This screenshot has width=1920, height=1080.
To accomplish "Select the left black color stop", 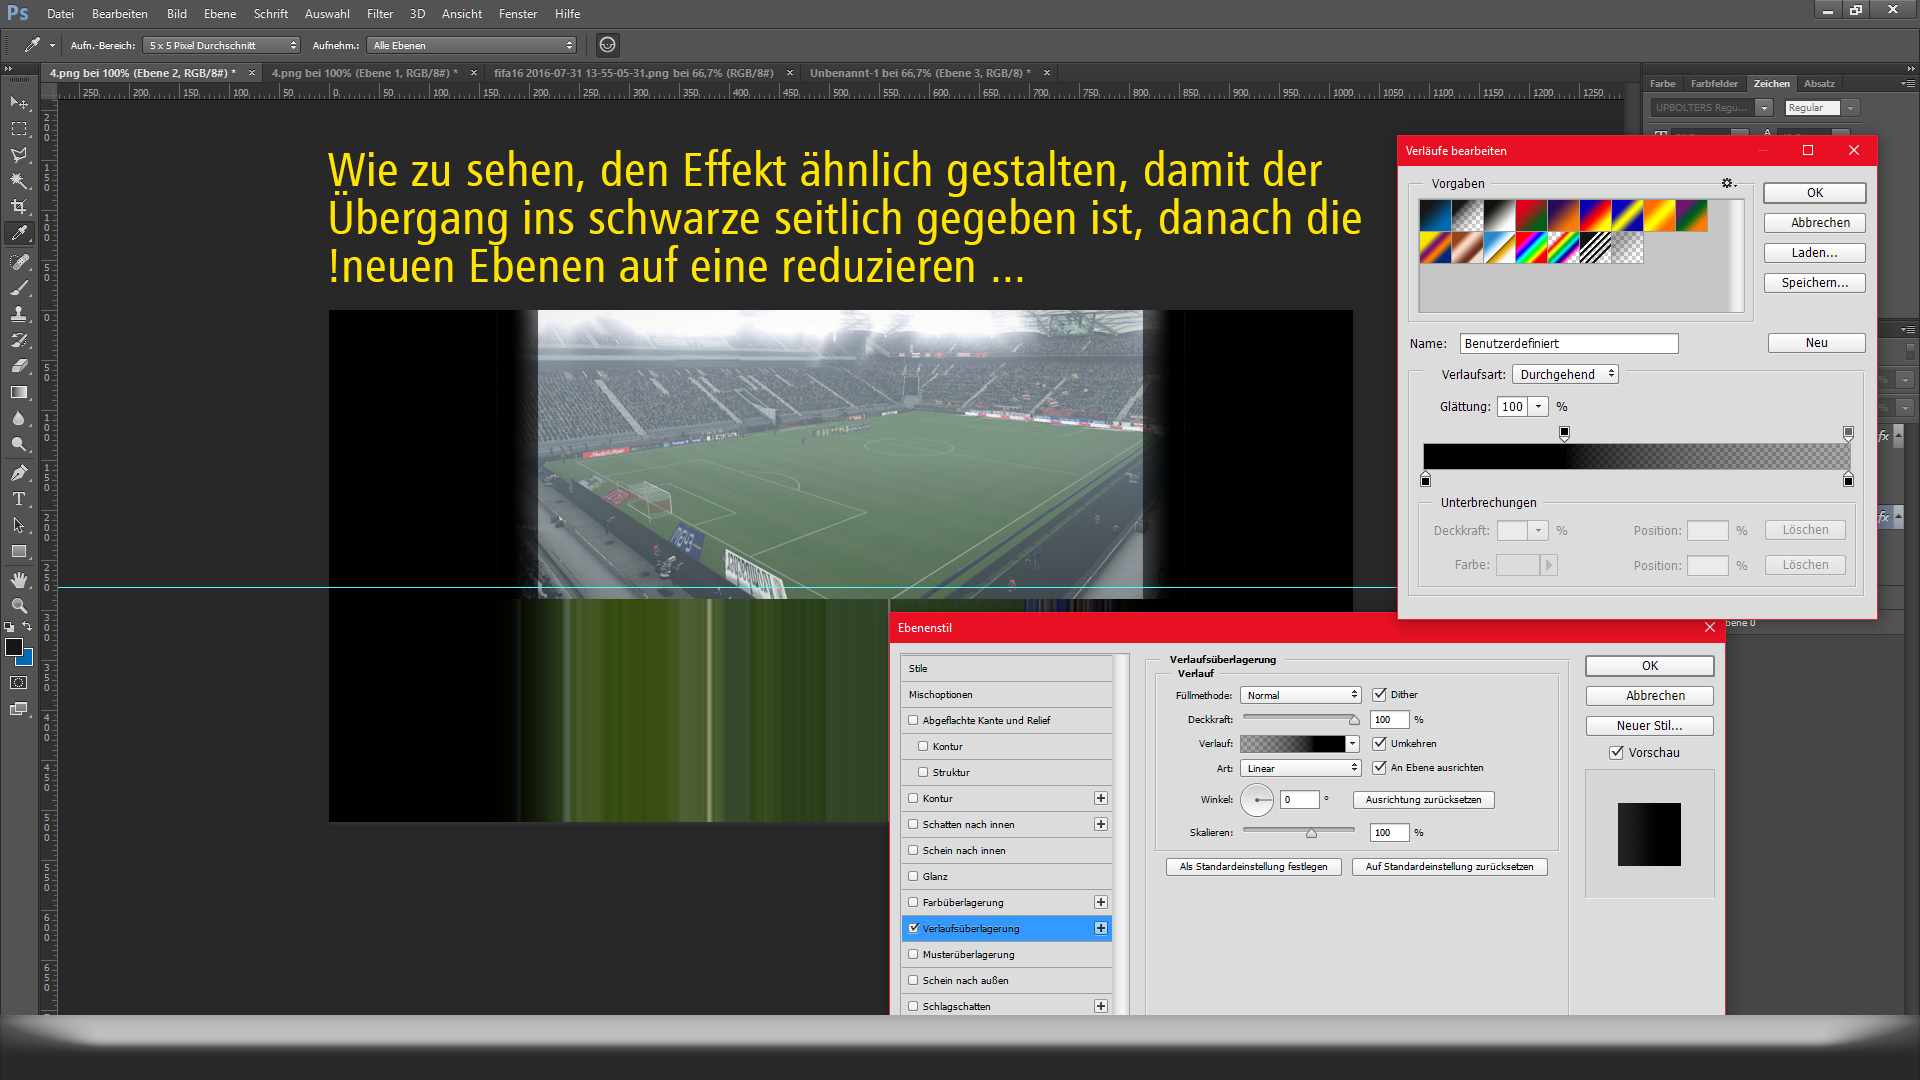I will coord(1426,480).
